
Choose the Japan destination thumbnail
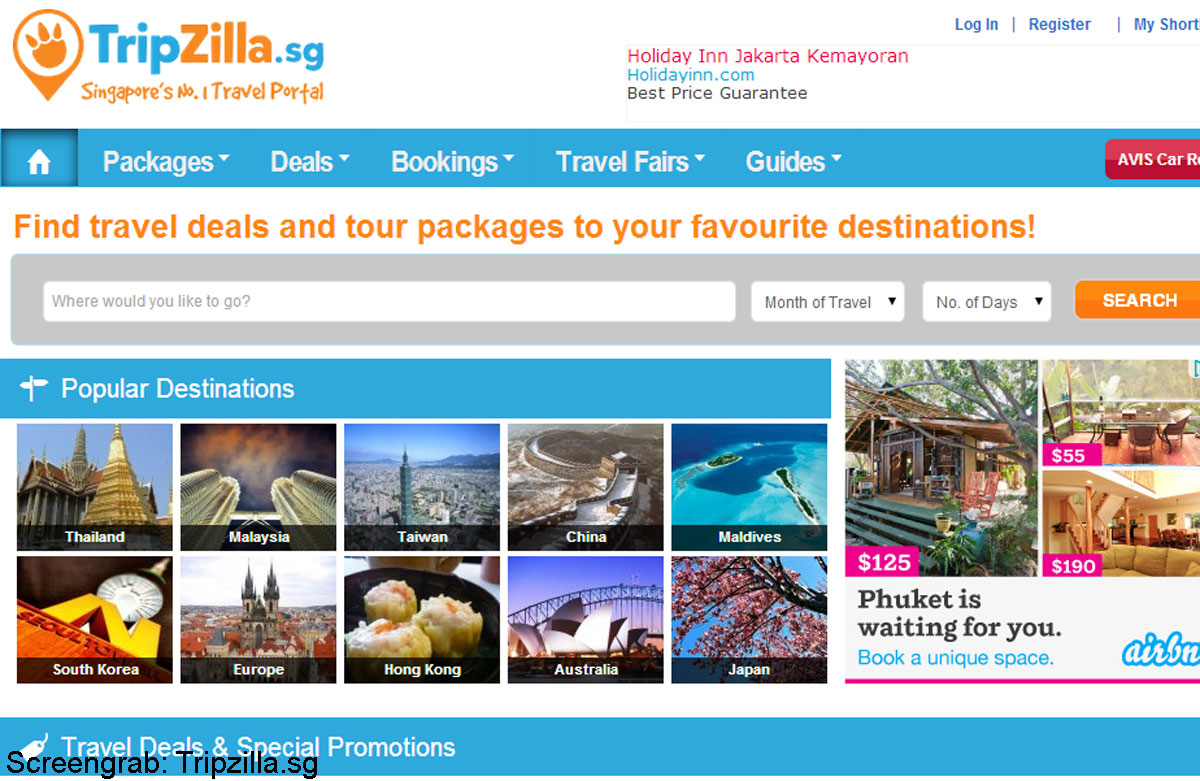749,620
